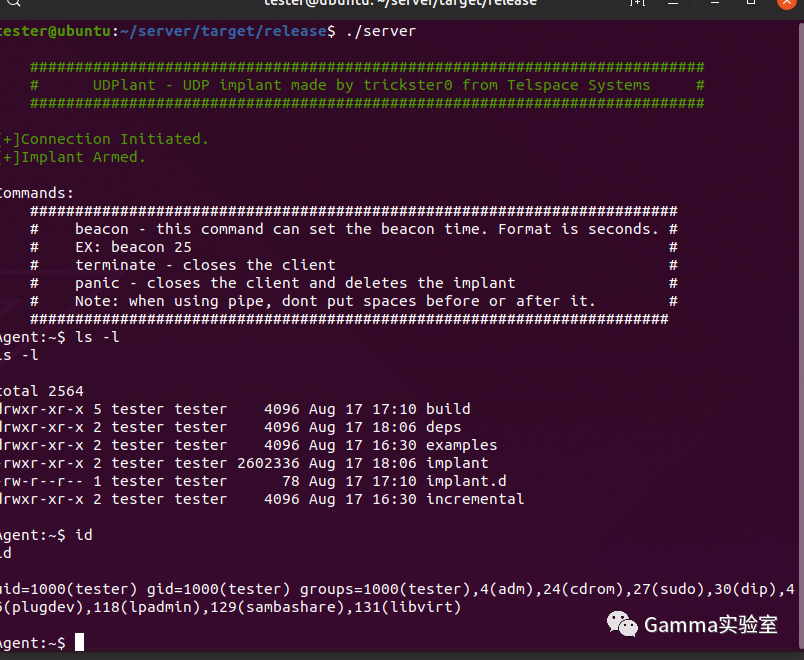Screen dimensions: 804x660
Task: Click '[+]Implant Armed.' message
Action: pos(73,157)
